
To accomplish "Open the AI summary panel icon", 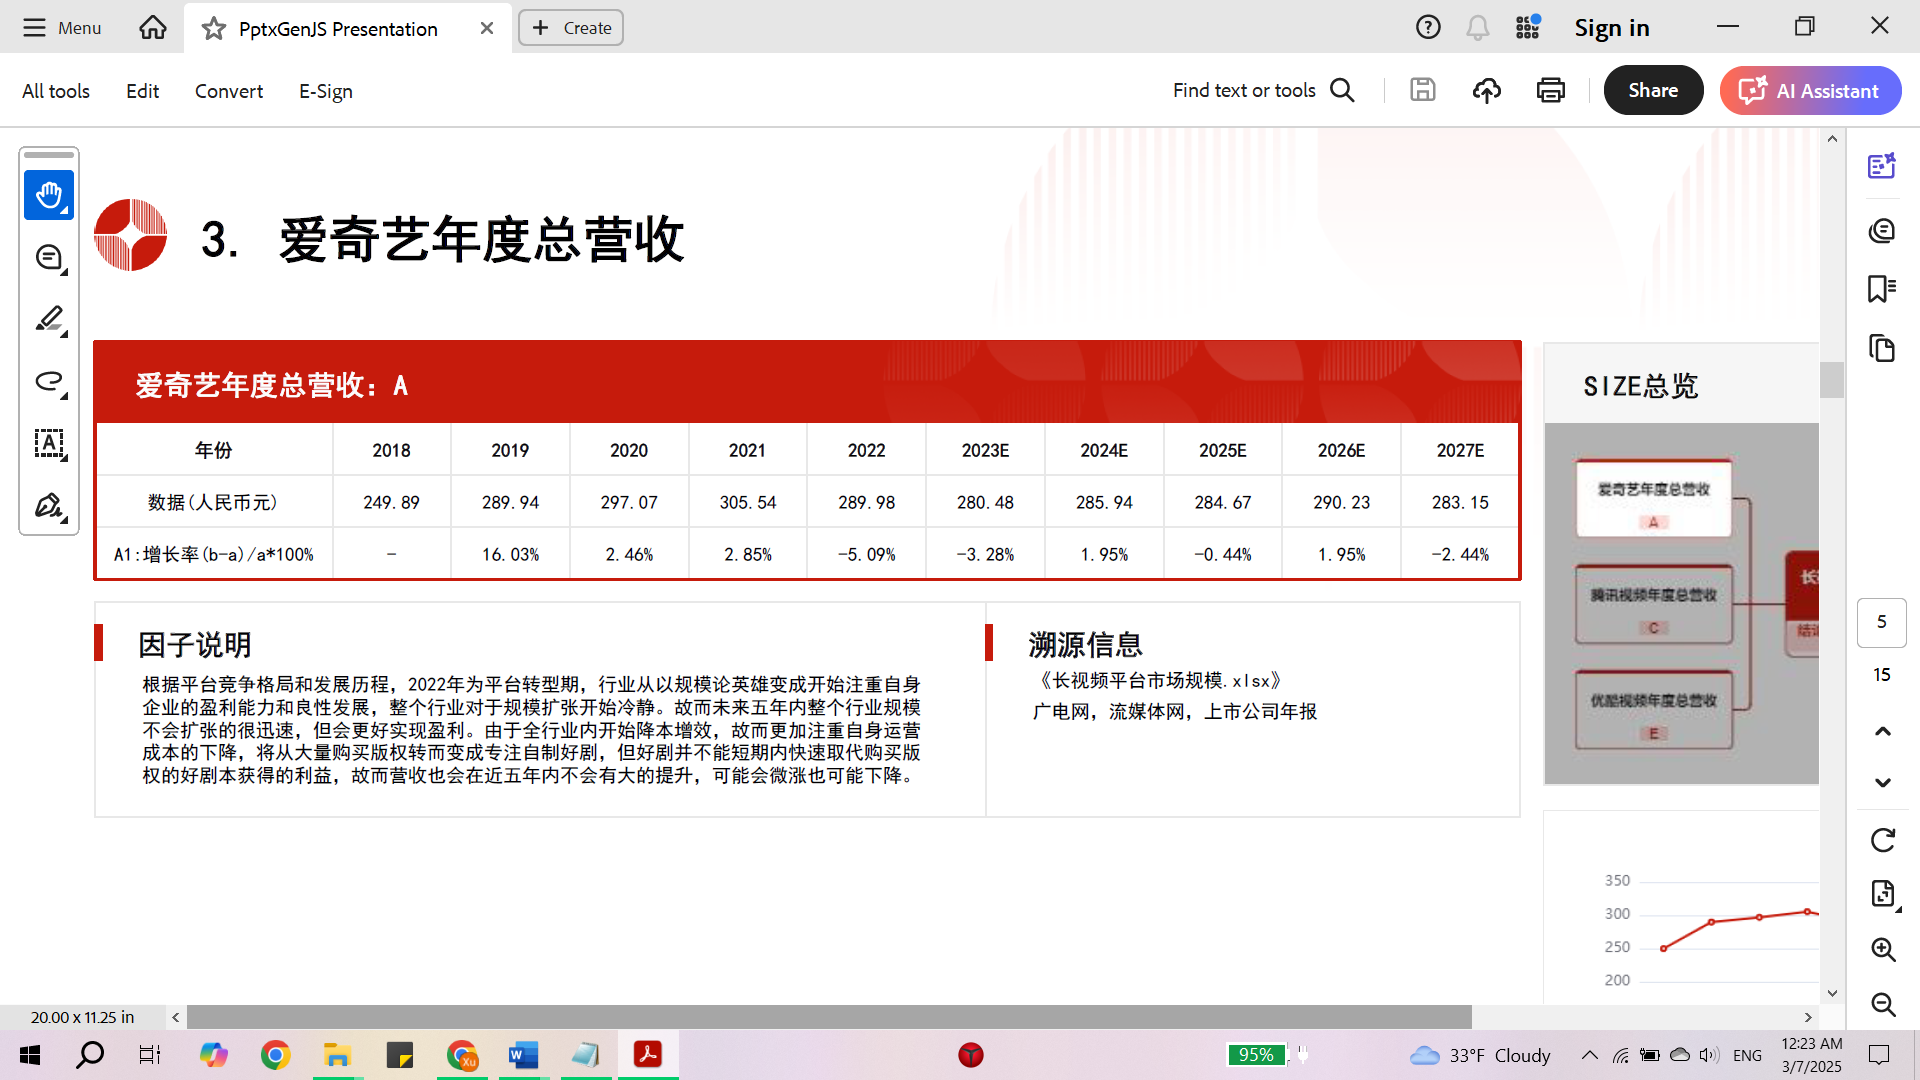I will pos(1882,166).
